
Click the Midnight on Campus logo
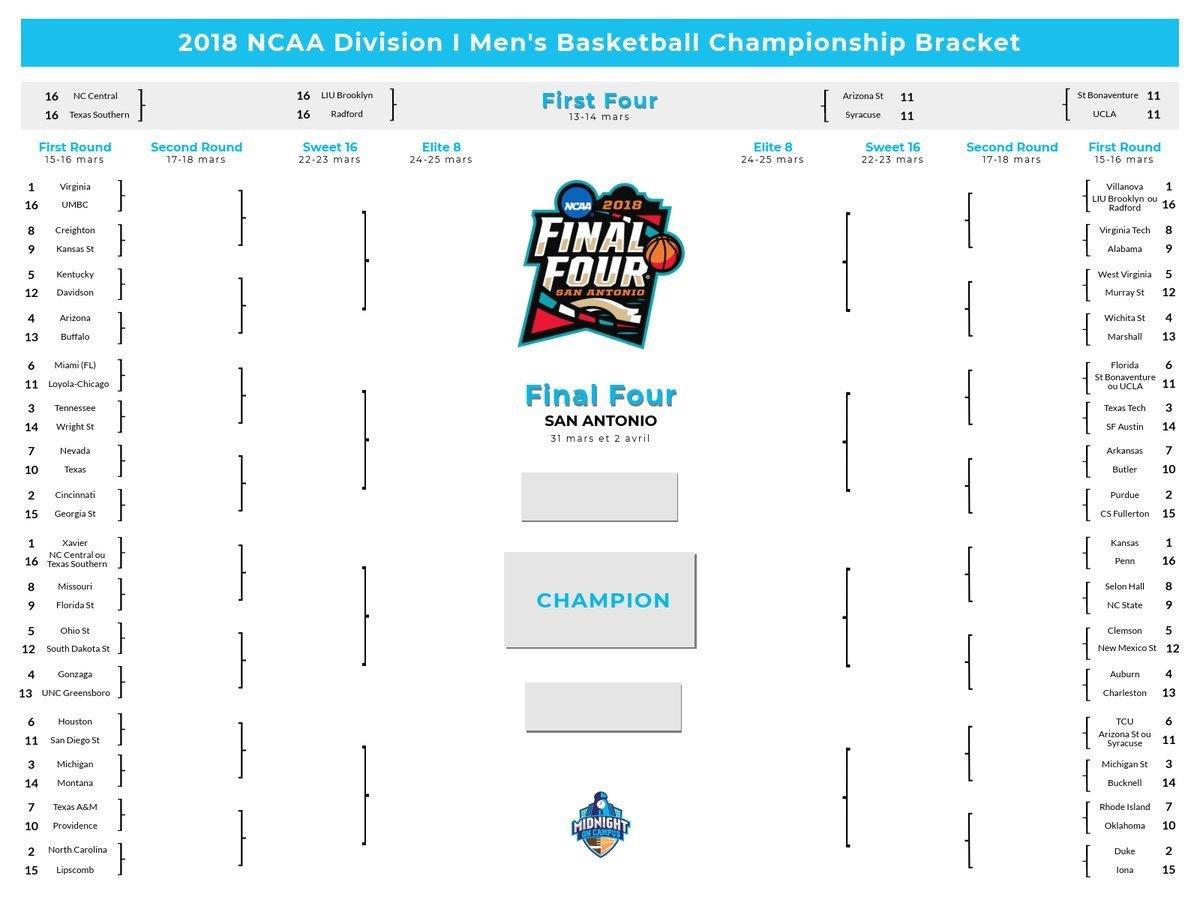pos(600,824)
